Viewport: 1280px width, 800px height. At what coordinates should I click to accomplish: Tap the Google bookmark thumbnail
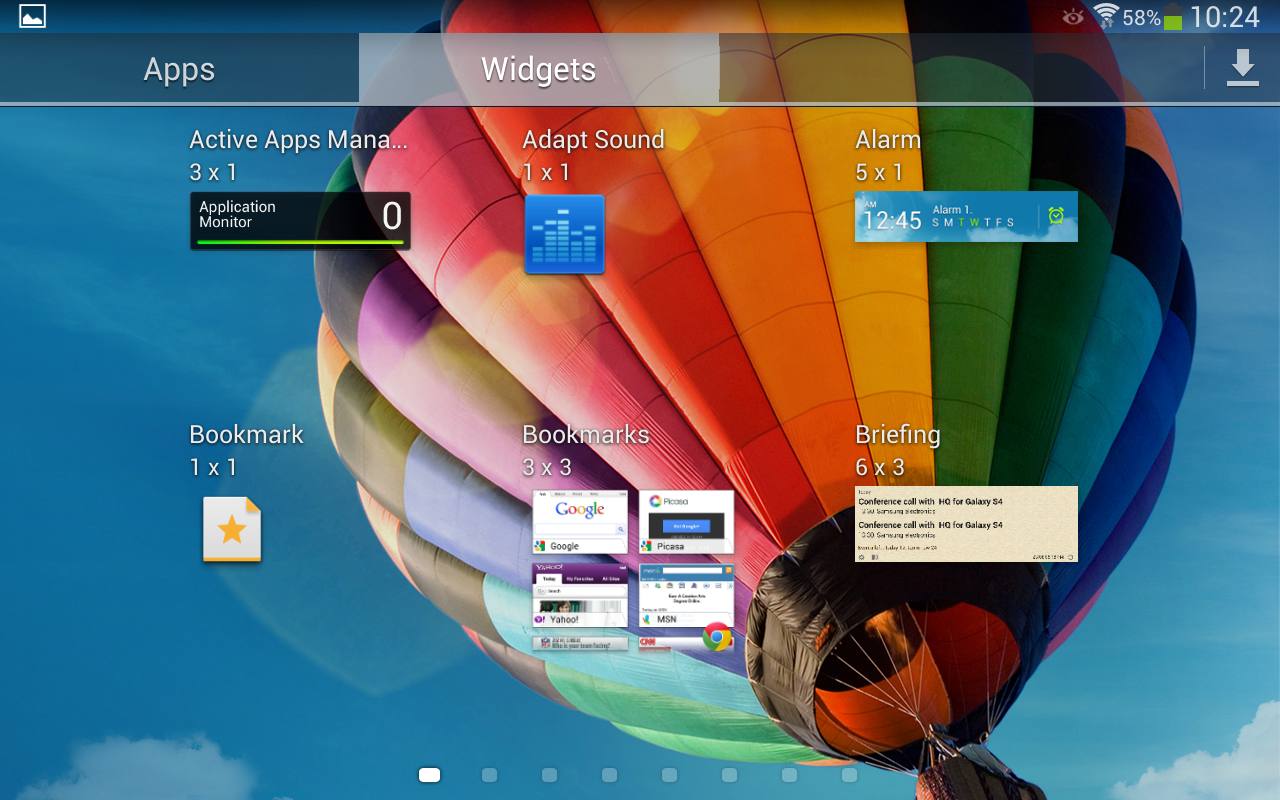pyautogui.click(x=580, y=521)
